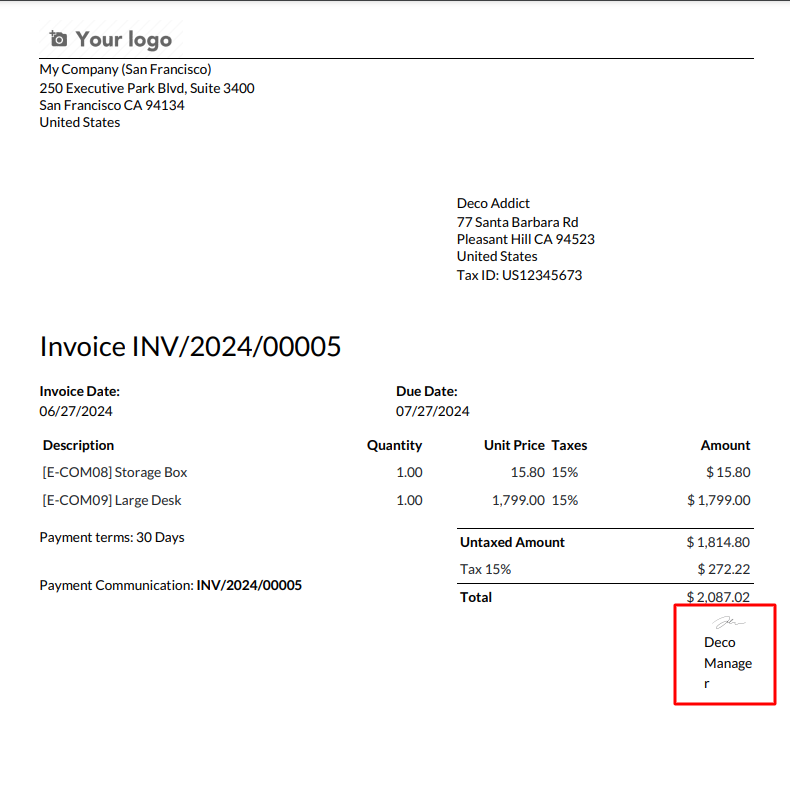Click customer name 'Deco Addict'

pos(493,203)
